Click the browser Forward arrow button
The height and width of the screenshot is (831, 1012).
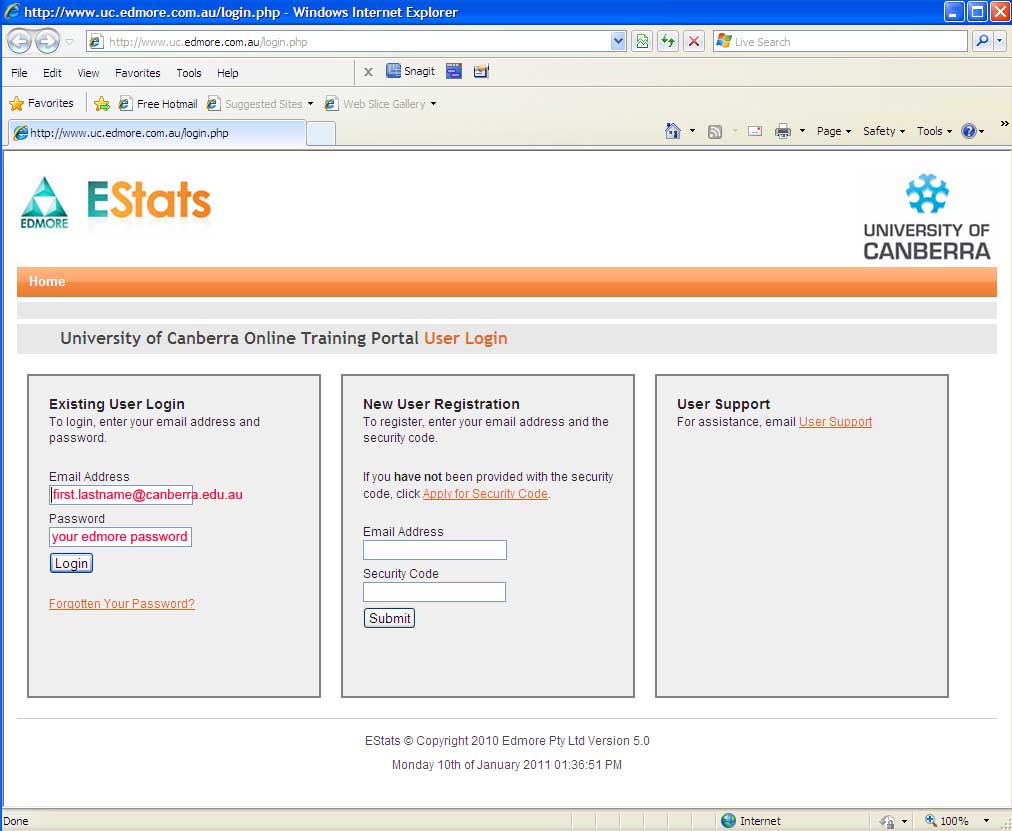click(47, 42)
